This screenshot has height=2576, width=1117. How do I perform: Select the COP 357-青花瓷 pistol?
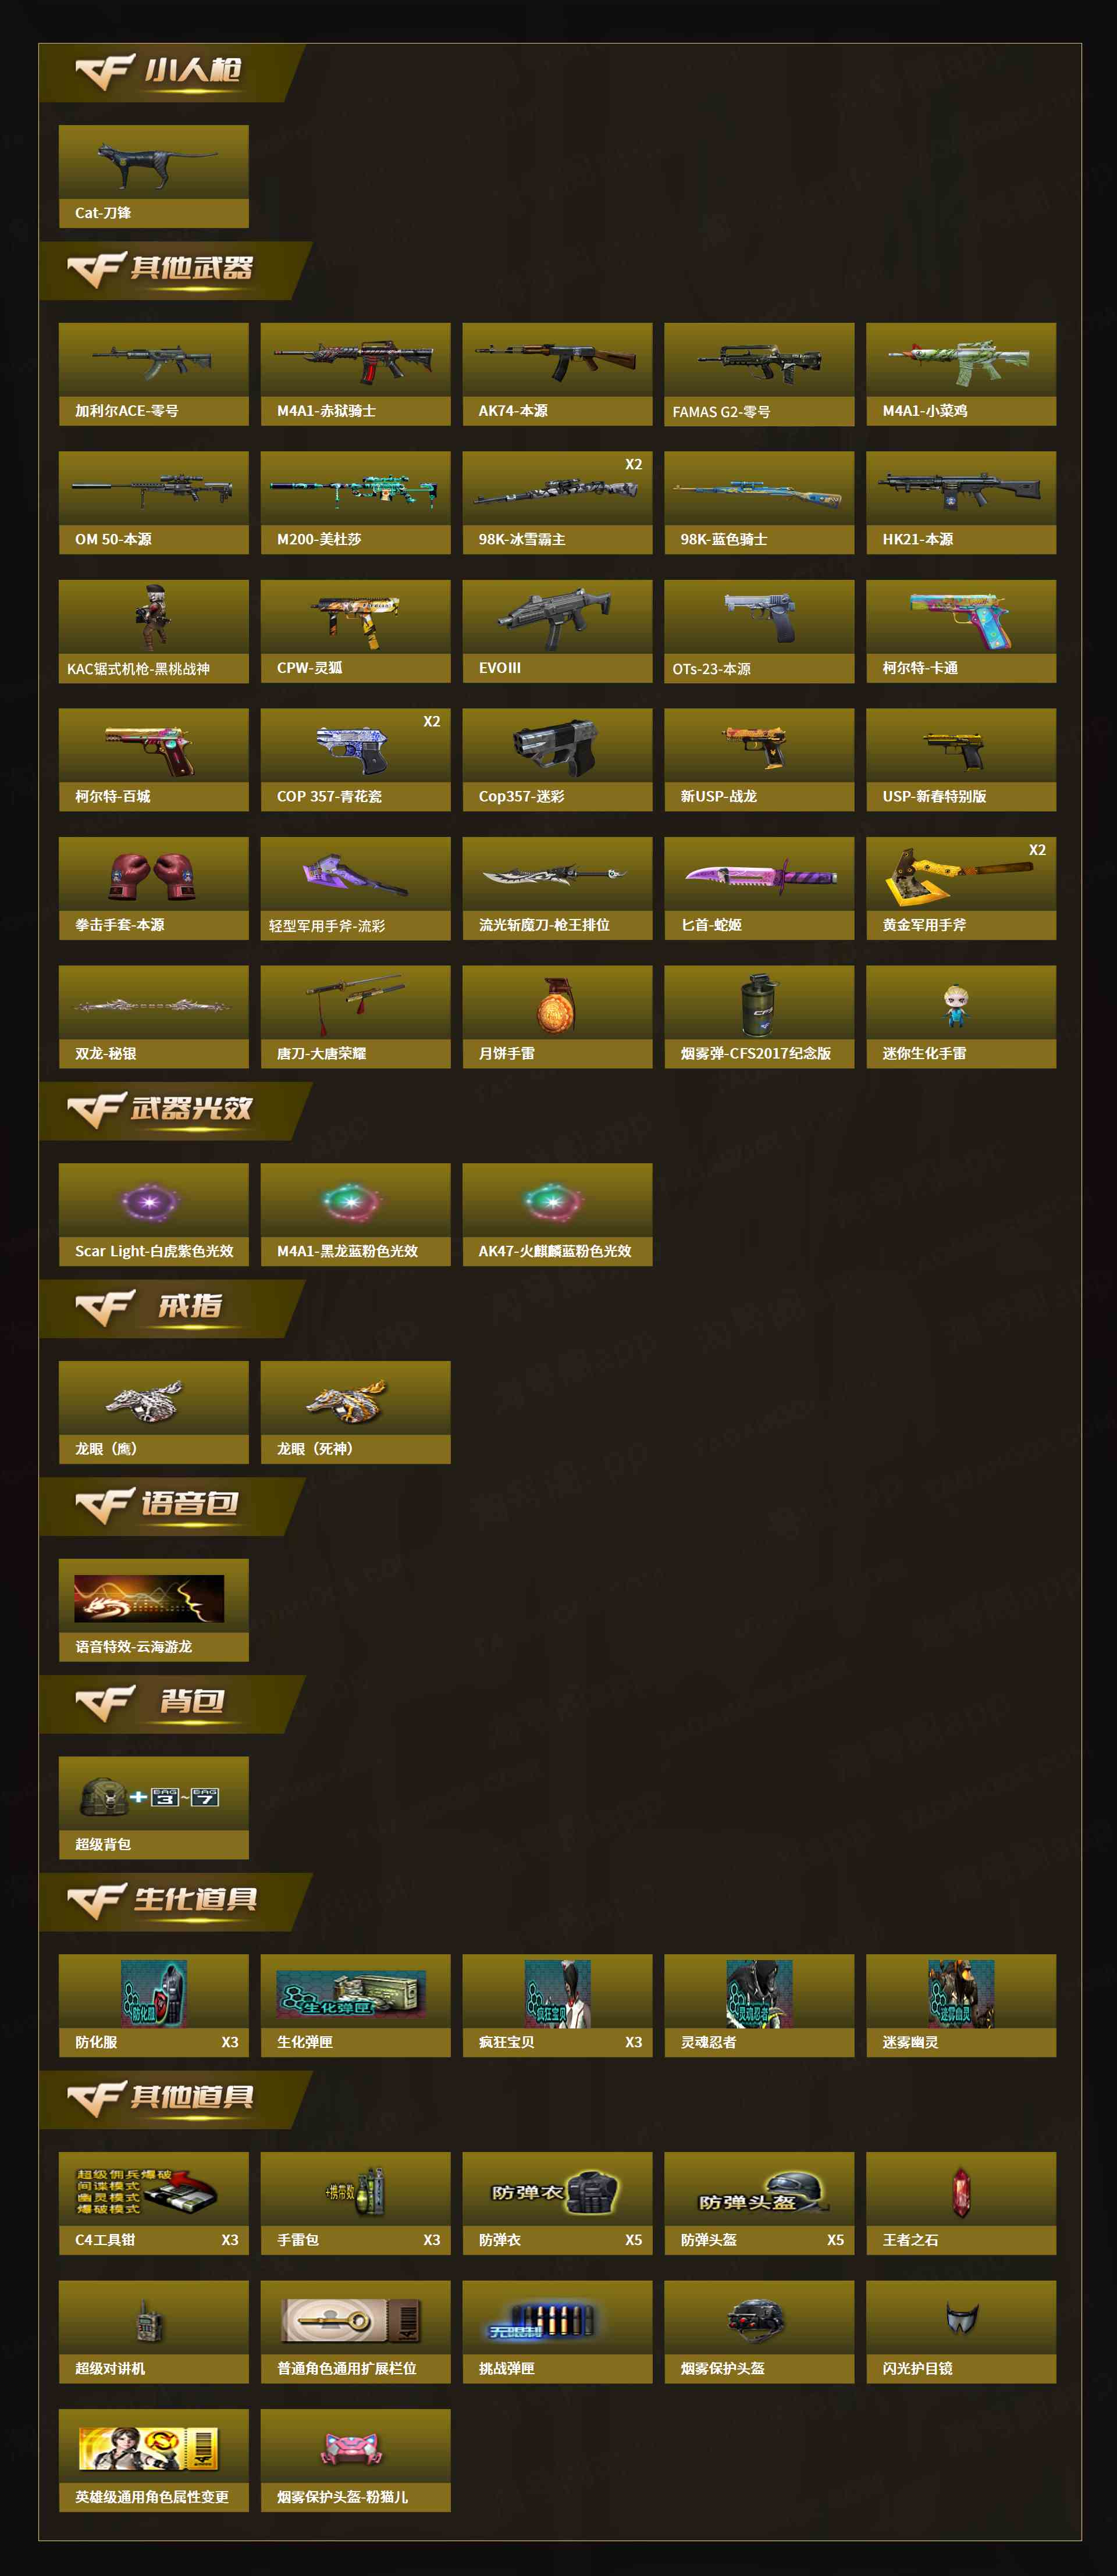pyautogui.click(x=355, y=759)
